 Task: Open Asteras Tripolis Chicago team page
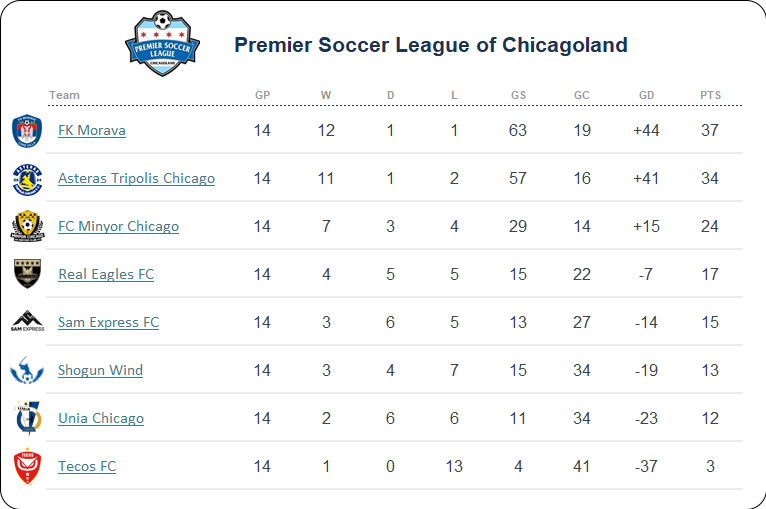136,178
